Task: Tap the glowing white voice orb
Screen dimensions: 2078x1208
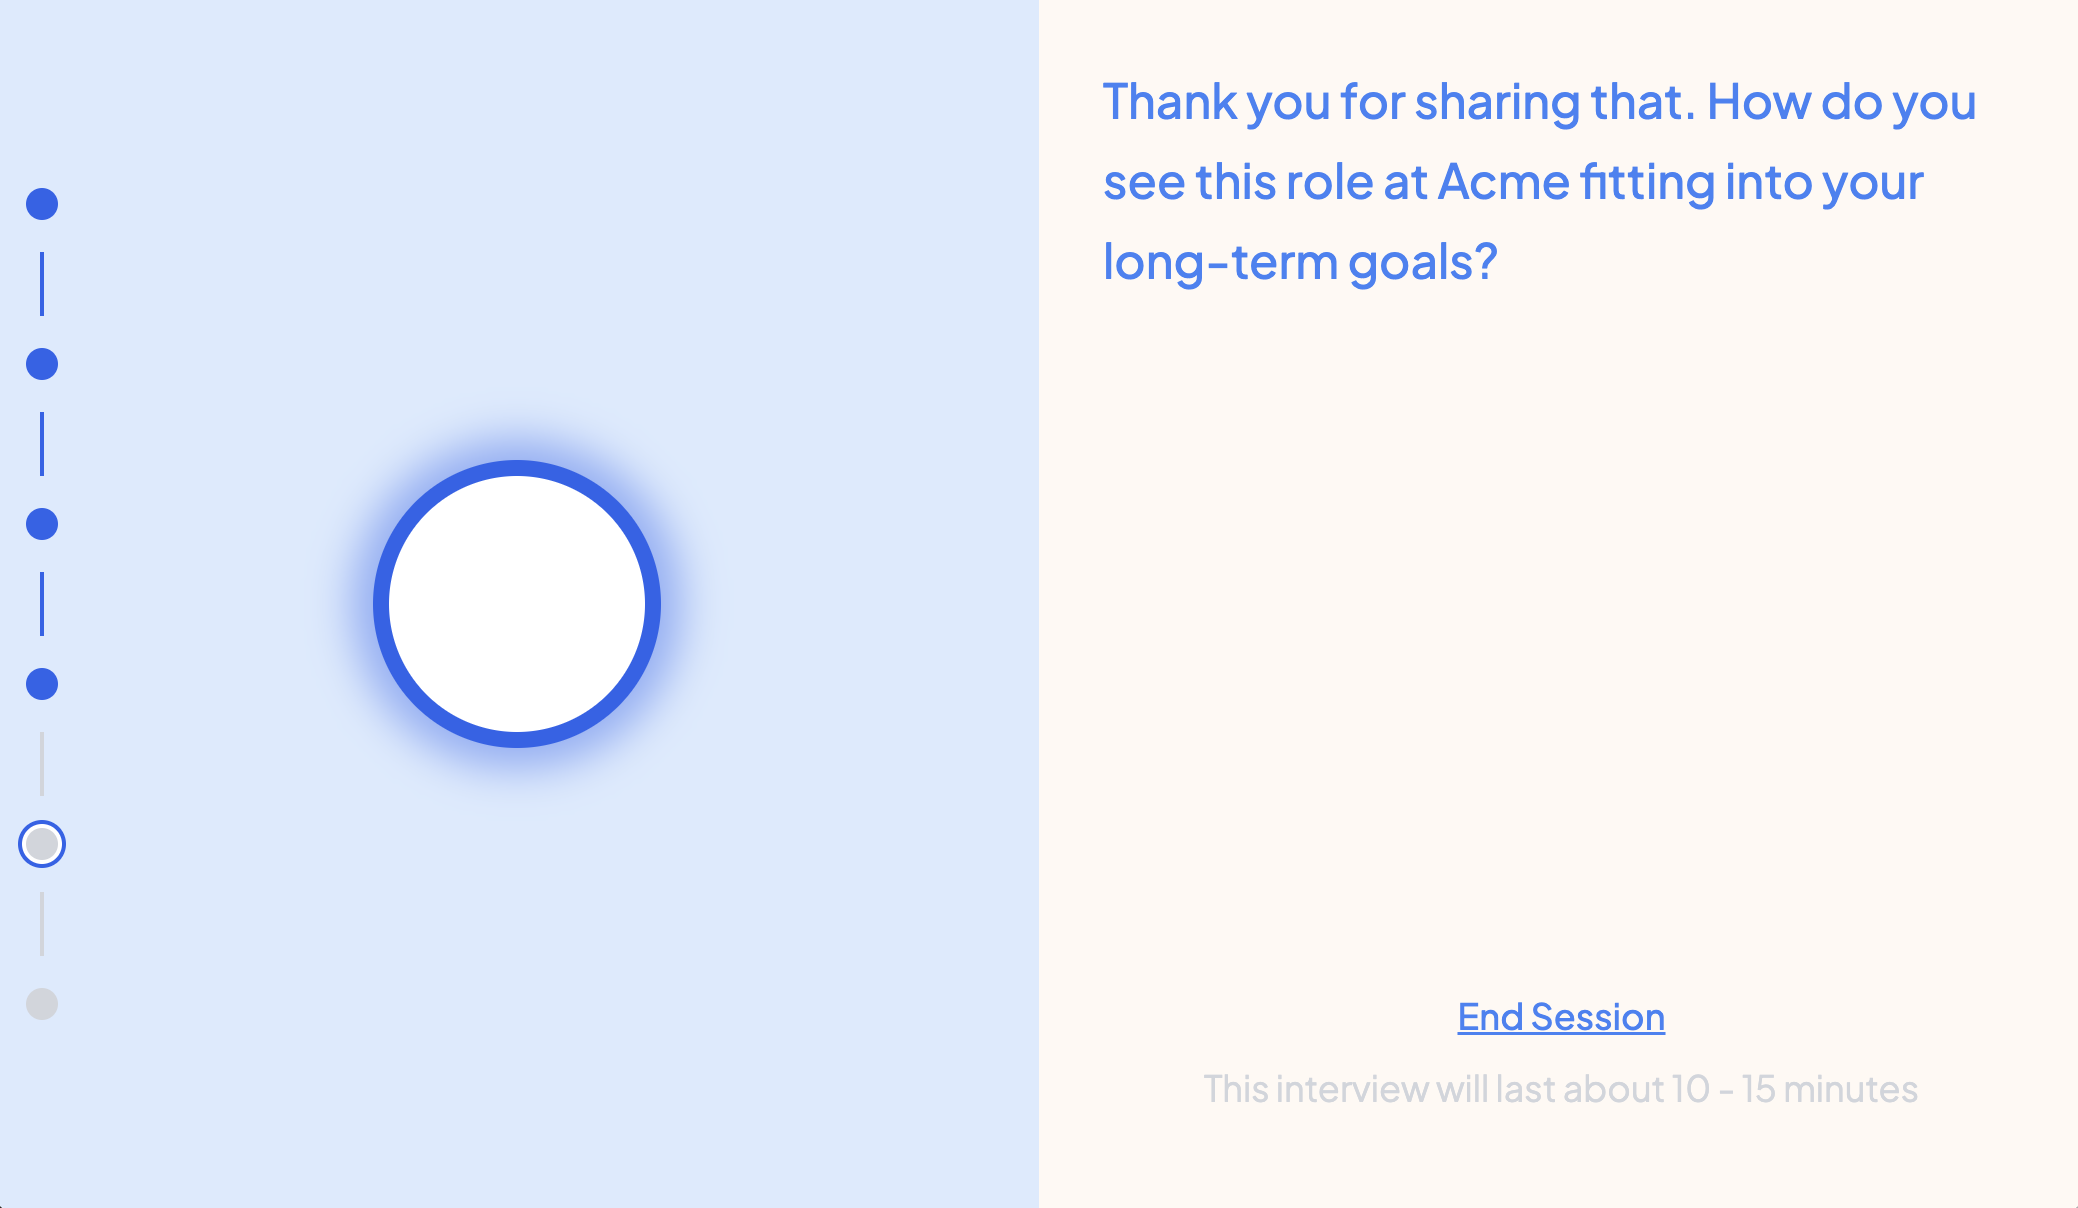Action: click(x=517, y=604)
